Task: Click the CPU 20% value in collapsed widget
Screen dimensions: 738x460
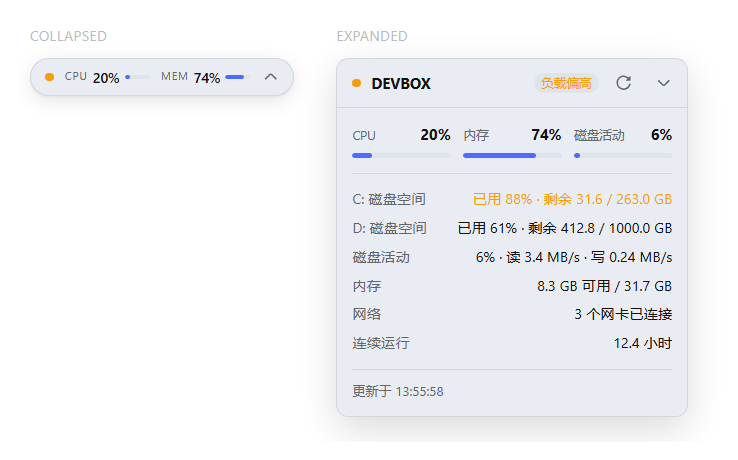Action: [x=106, y=78]
